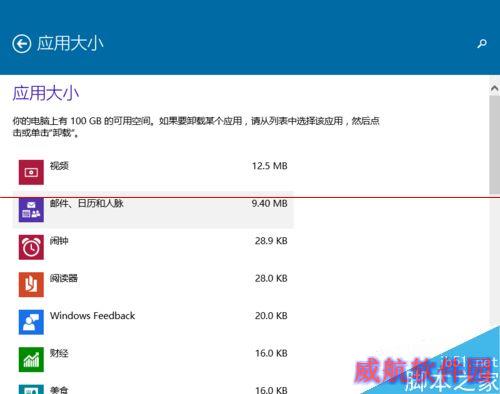Choose the 阅读器 reader app icon
Screen dimensions: 500x394
coord(31,284)
